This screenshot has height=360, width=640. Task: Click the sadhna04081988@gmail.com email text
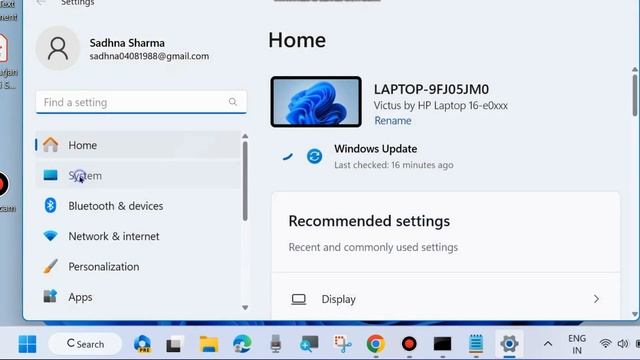tap(149, 56)
